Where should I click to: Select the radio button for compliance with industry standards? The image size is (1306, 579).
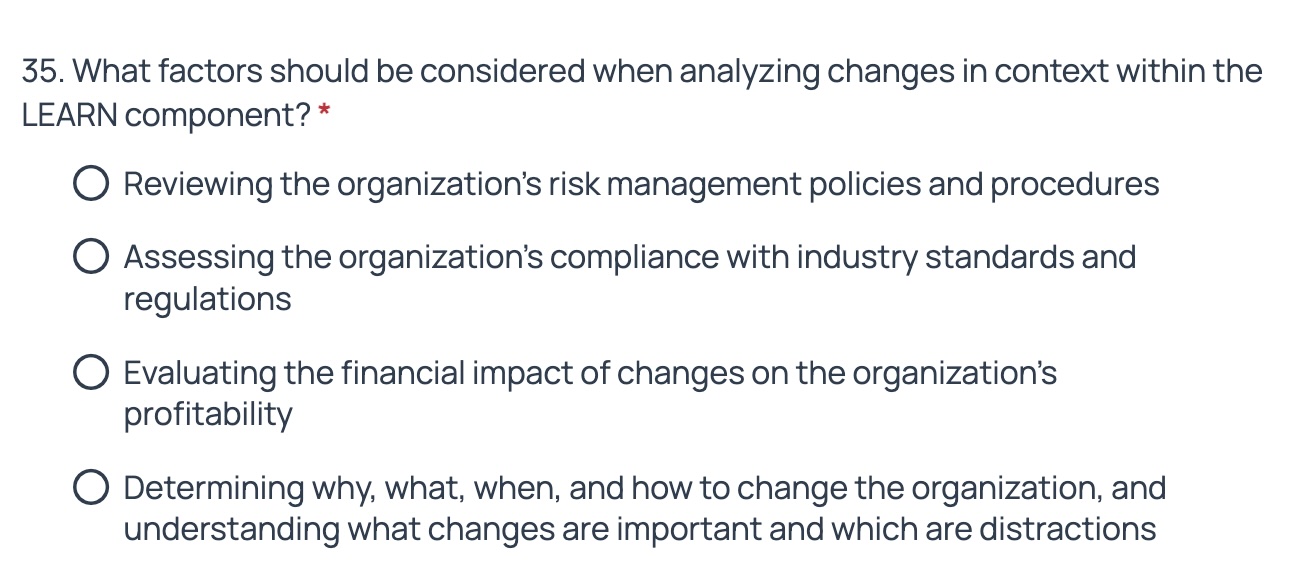92,256
